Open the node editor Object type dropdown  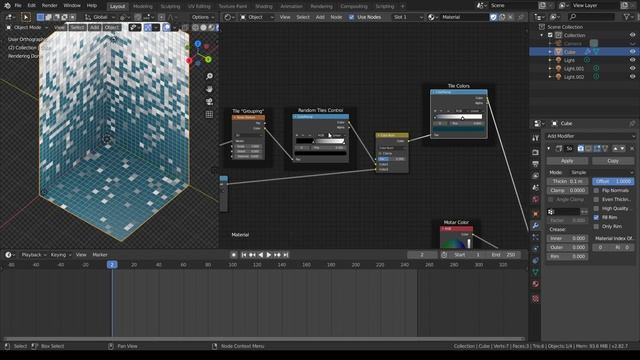(257, 17)
